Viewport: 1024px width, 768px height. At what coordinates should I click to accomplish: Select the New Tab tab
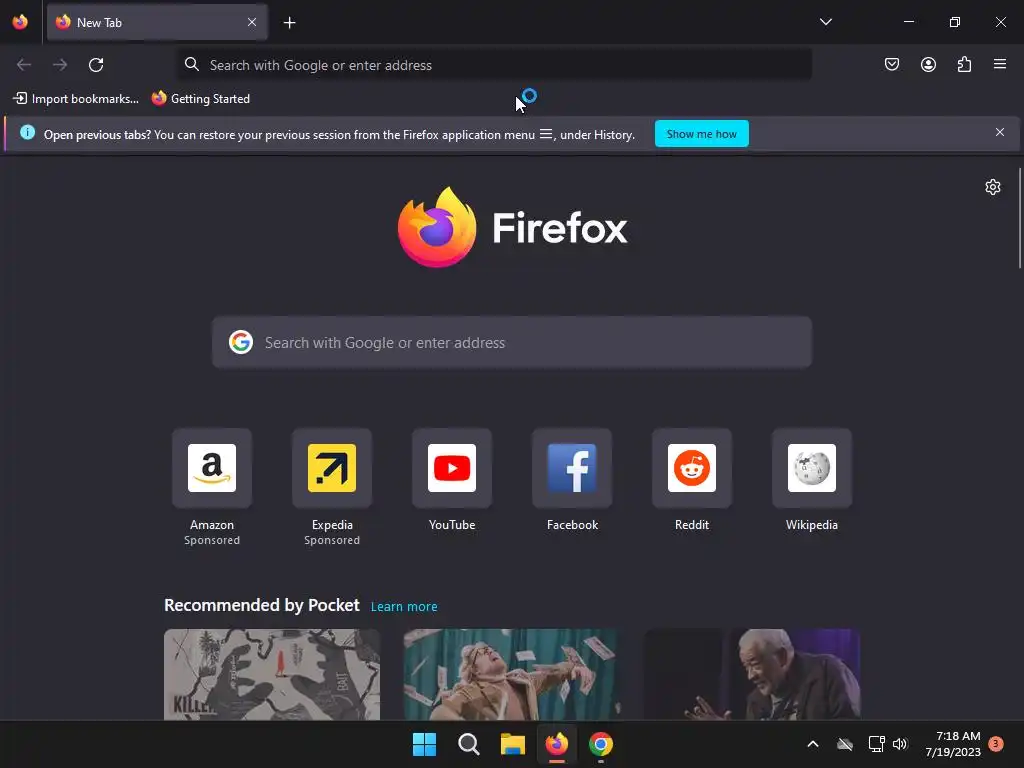pos(157,22)
